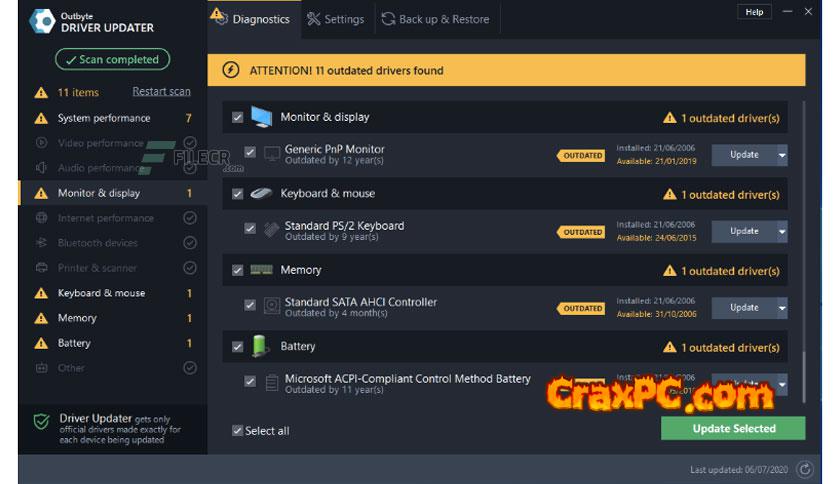The image size is (836, 484).
Task: Click the Printer & scanner sidebar icon
Action: [42, 268]
